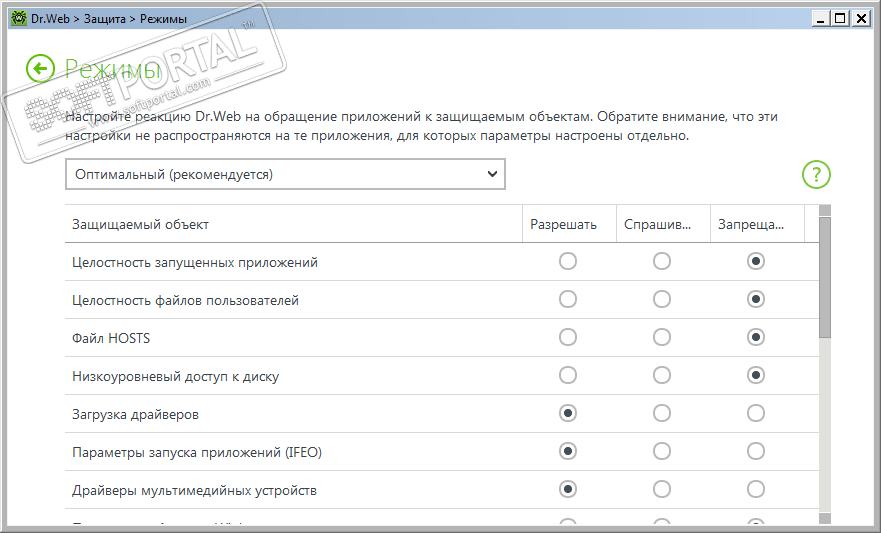The image size is (881, 533).
Task: Minimize the Dr.Web window
Action: coord(821,19)
